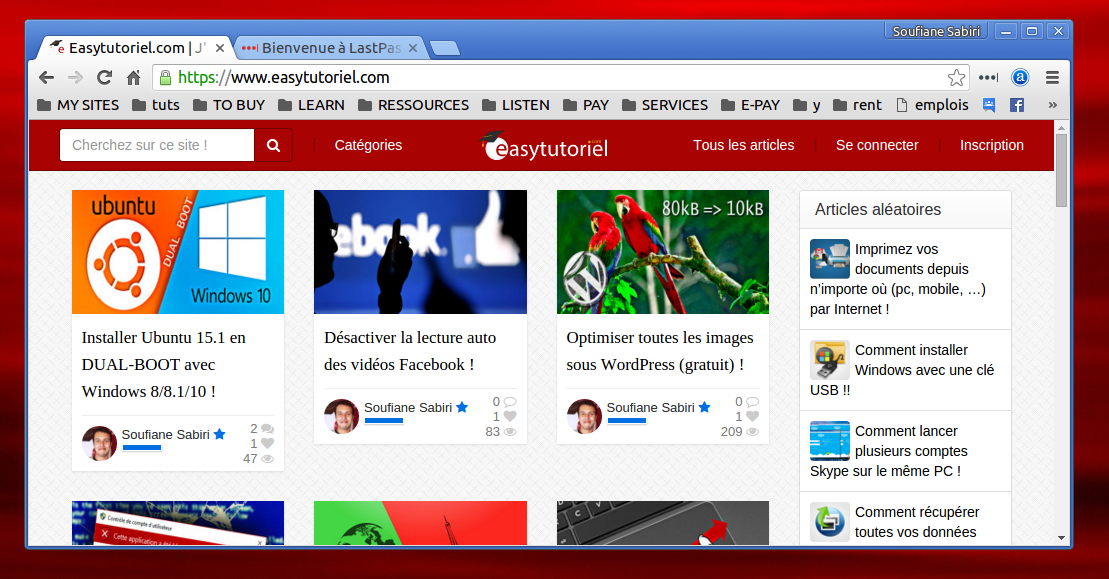Click scrollbar down arrow

click(x=1061, y=538)
